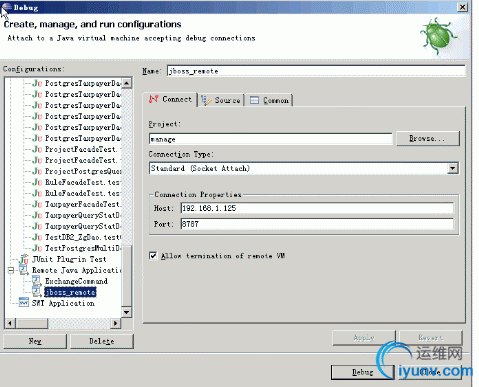Switch to the Source tab

(221, 100)
